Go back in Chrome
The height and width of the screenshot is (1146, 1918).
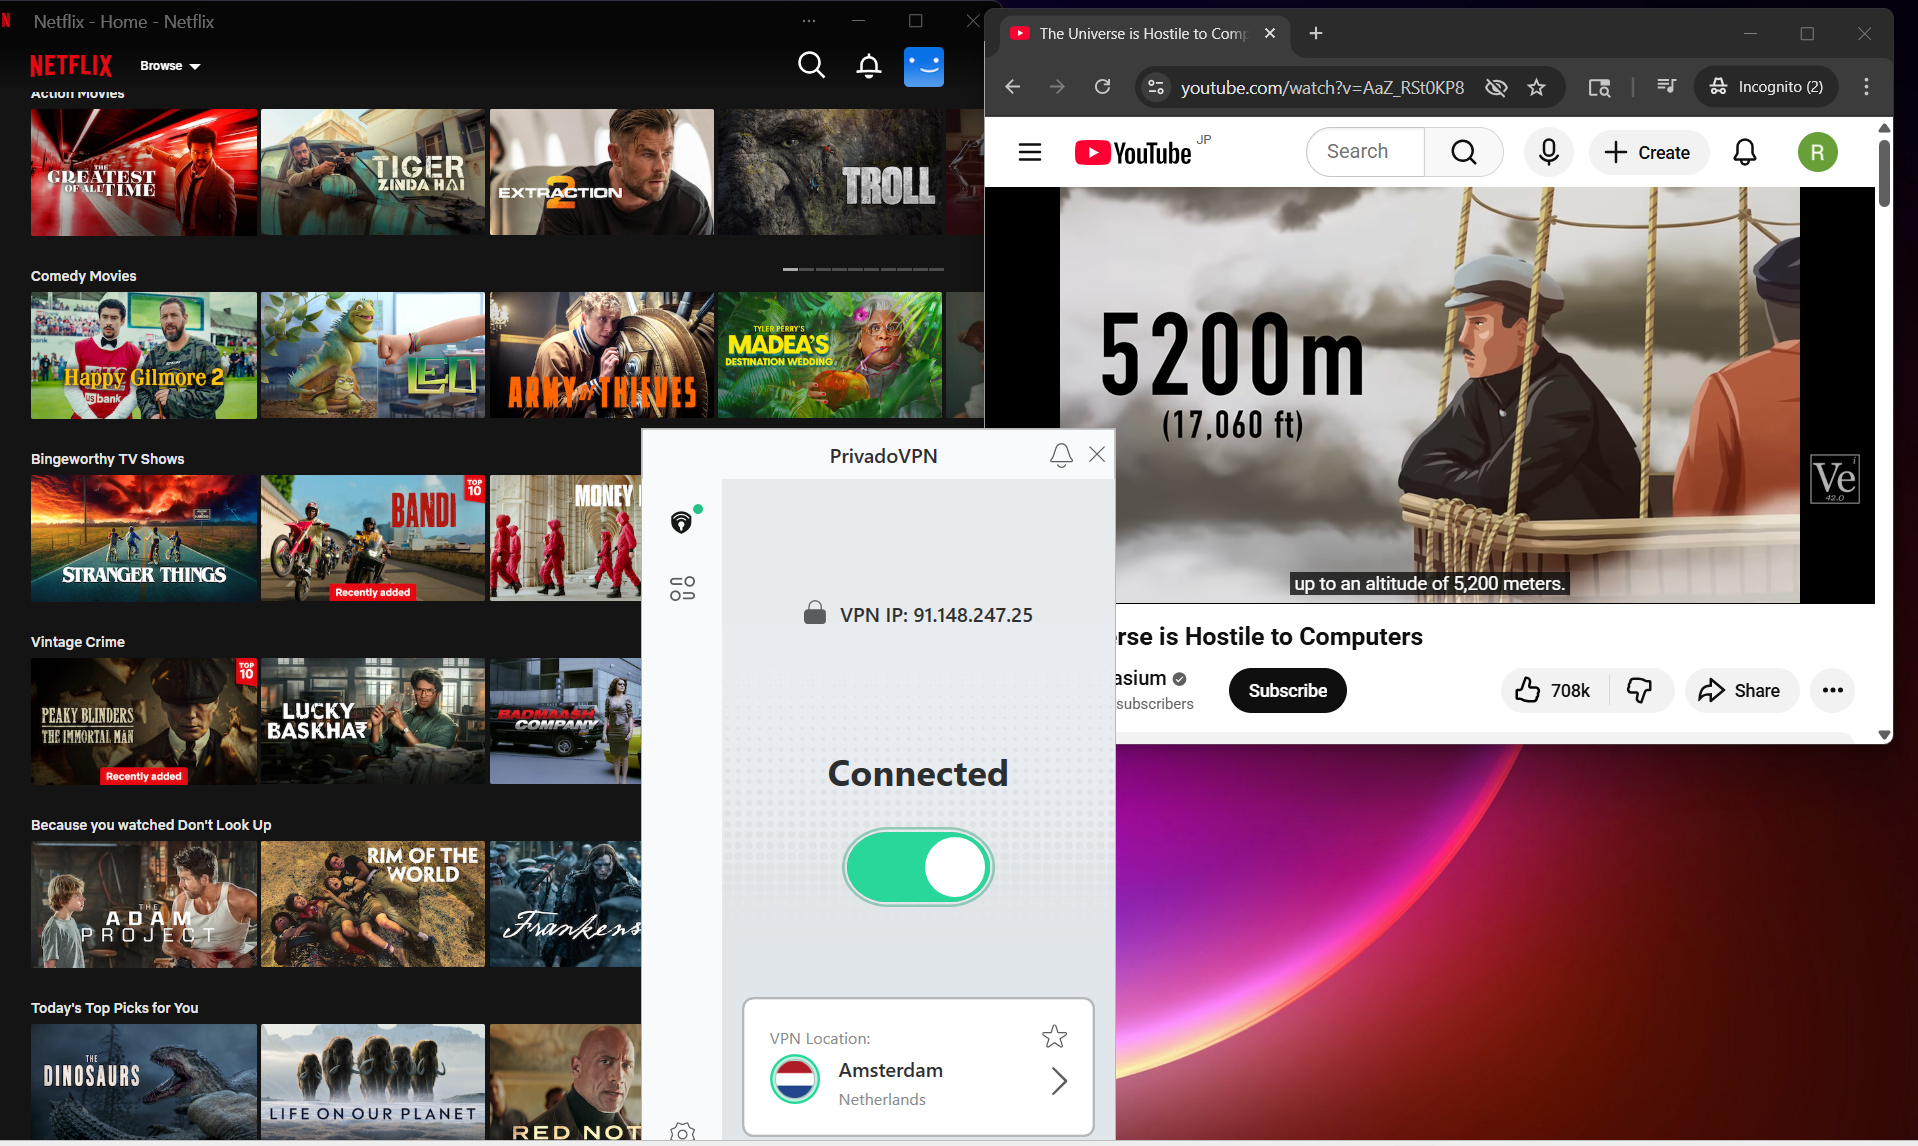(1012, 87)
